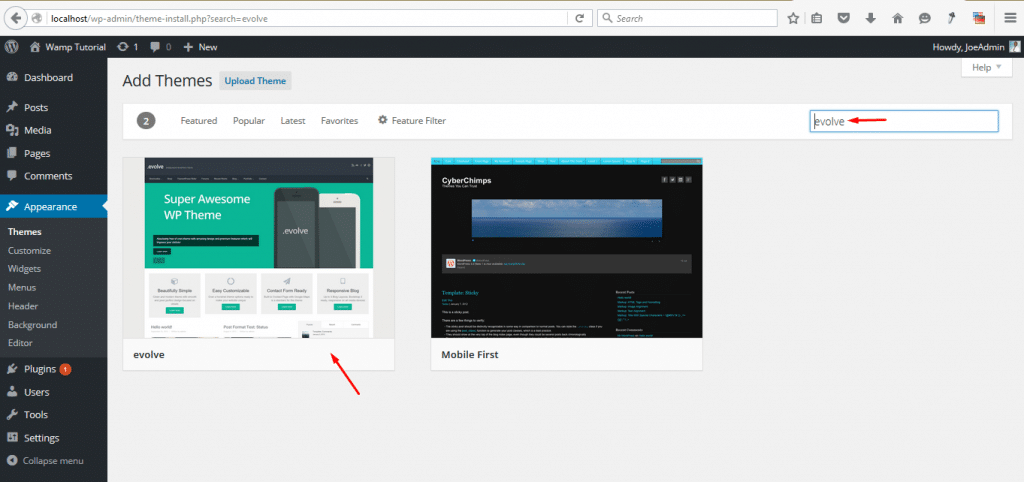Collapse the admin sidebar menu
Image resolution: width=1024 pixels, height=482 pixels.
click(46, 460)
